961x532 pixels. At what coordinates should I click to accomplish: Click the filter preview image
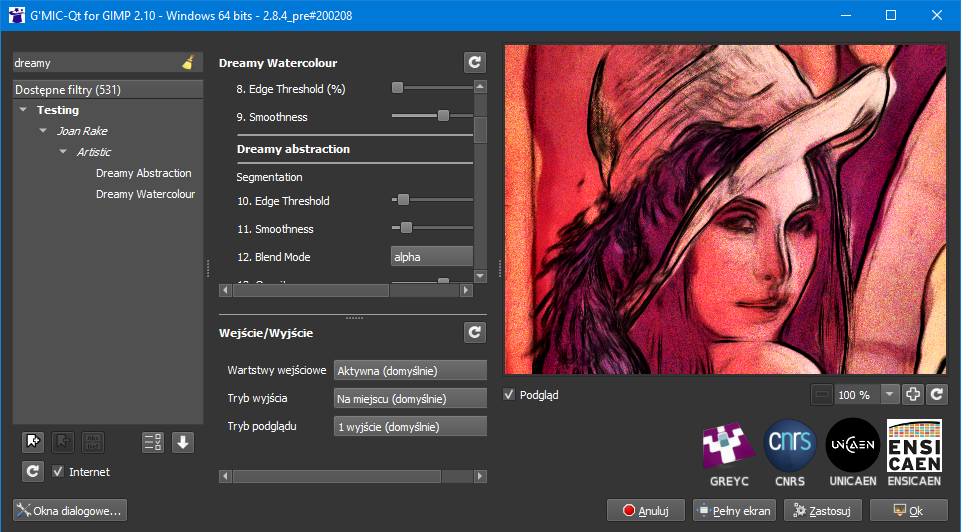click(725, 209)
